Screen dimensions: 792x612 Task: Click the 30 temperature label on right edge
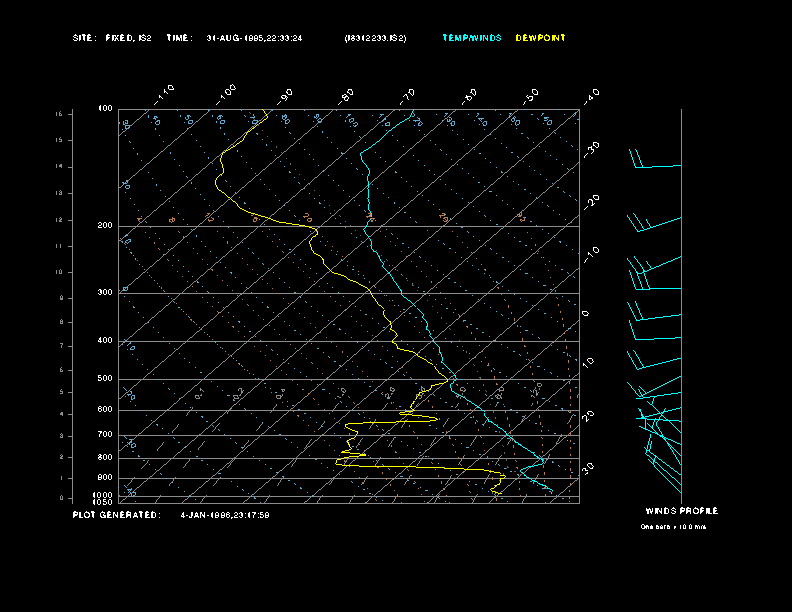[x=589, y=468]
